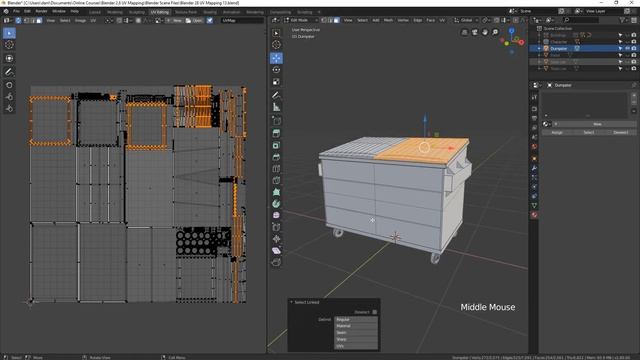Choose the Select Box tool in 3D viewport
The image size is (640, 360).
point(276,33)
